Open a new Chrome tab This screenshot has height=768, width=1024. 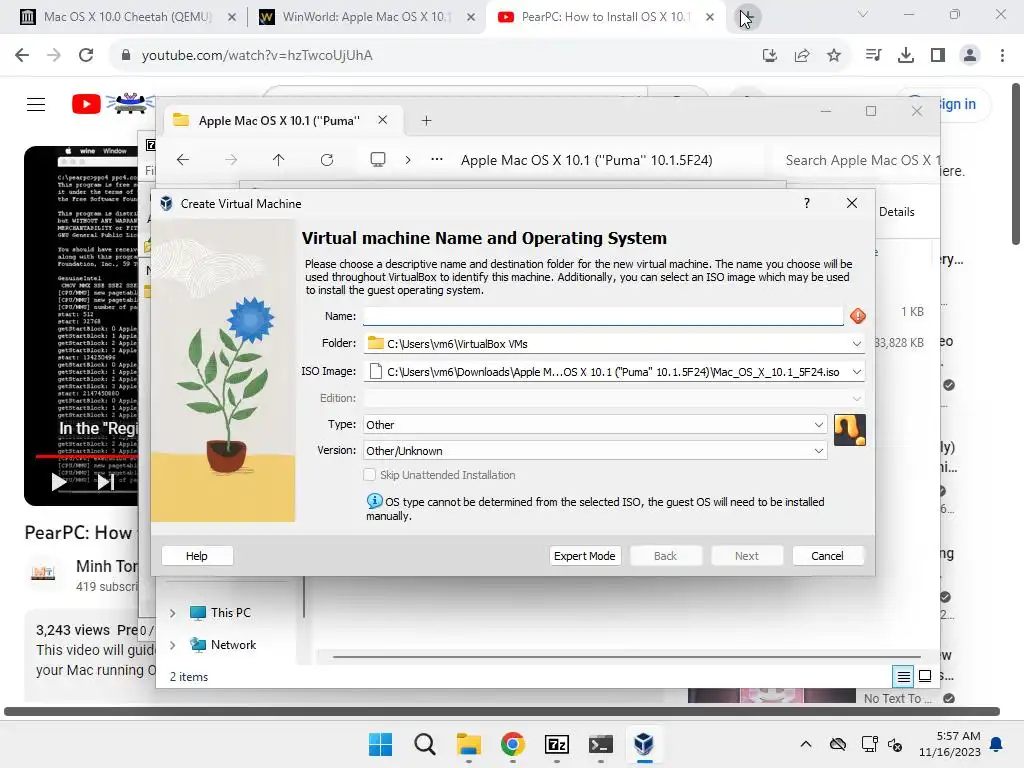point(746,17)
